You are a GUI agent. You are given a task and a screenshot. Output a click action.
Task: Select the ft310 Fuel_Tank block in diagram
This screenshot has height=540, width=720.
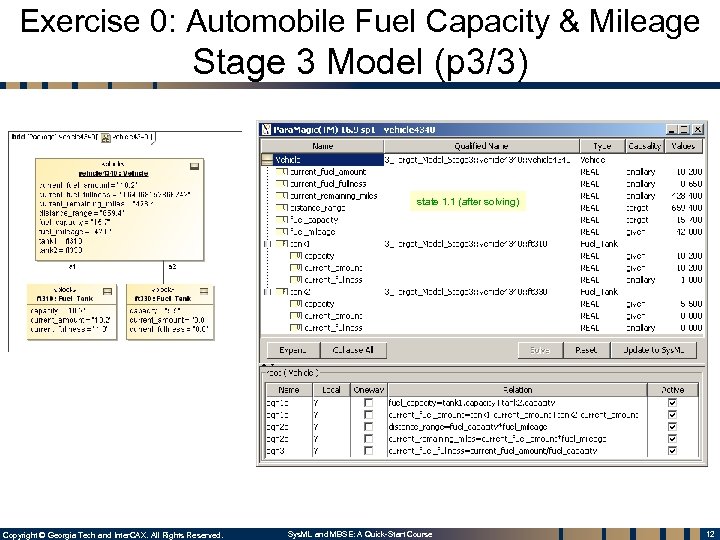[x=72, y=312]
